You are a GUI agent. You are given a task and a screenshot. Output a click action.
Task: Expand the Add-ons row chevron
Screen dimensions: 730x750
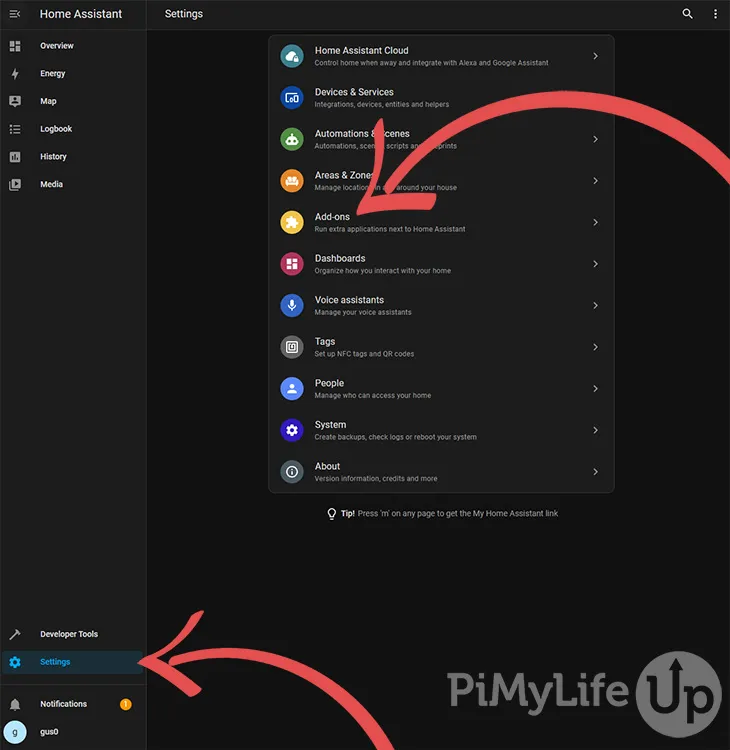point(596,222)
